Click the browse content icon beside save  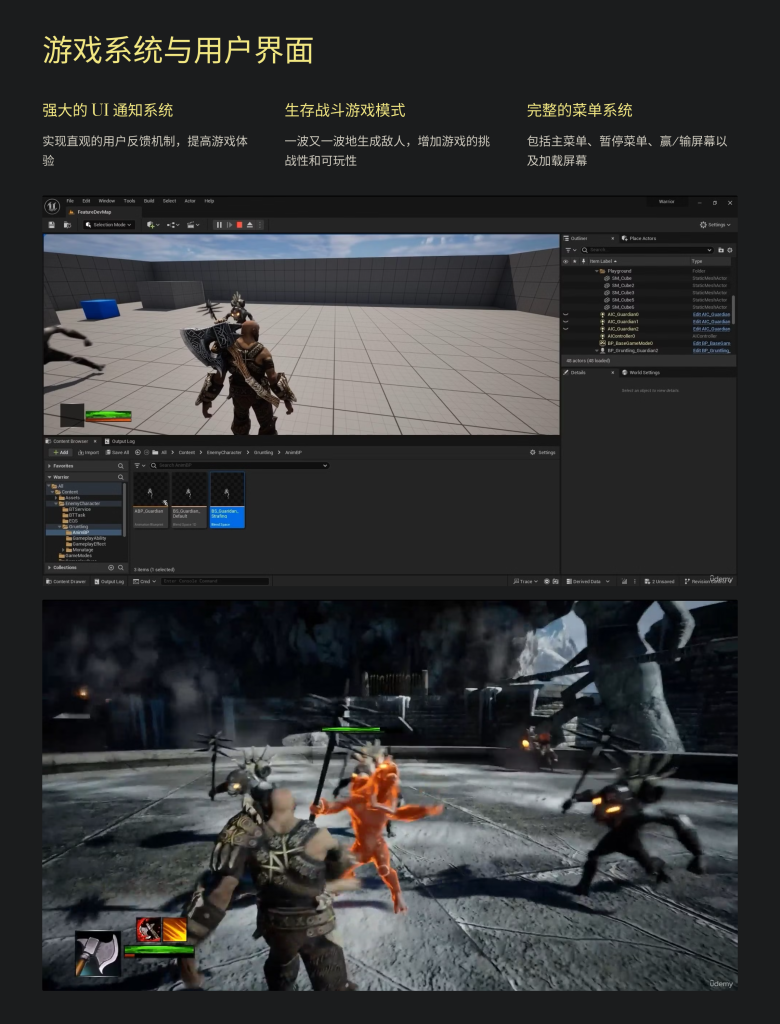coord(67,225)
